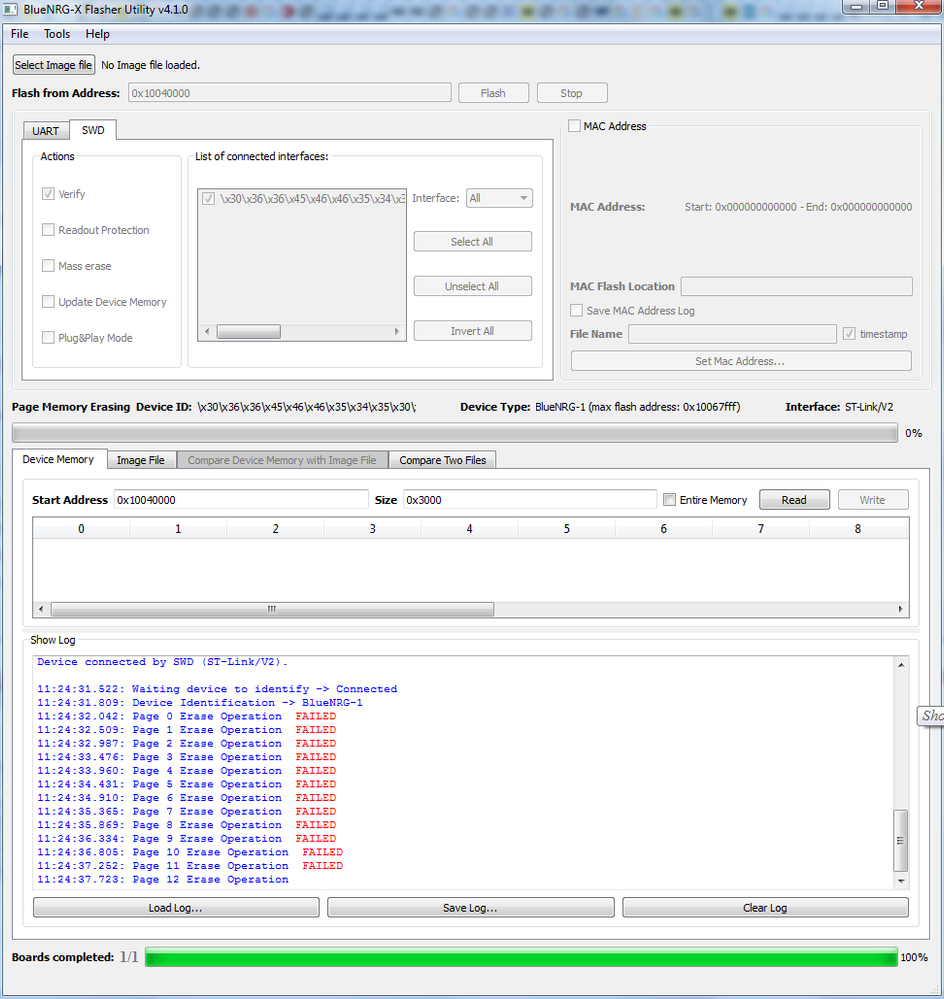Screen dimensions: 944x999
Task: Click the page erasing progress bar
Action: 455,433
